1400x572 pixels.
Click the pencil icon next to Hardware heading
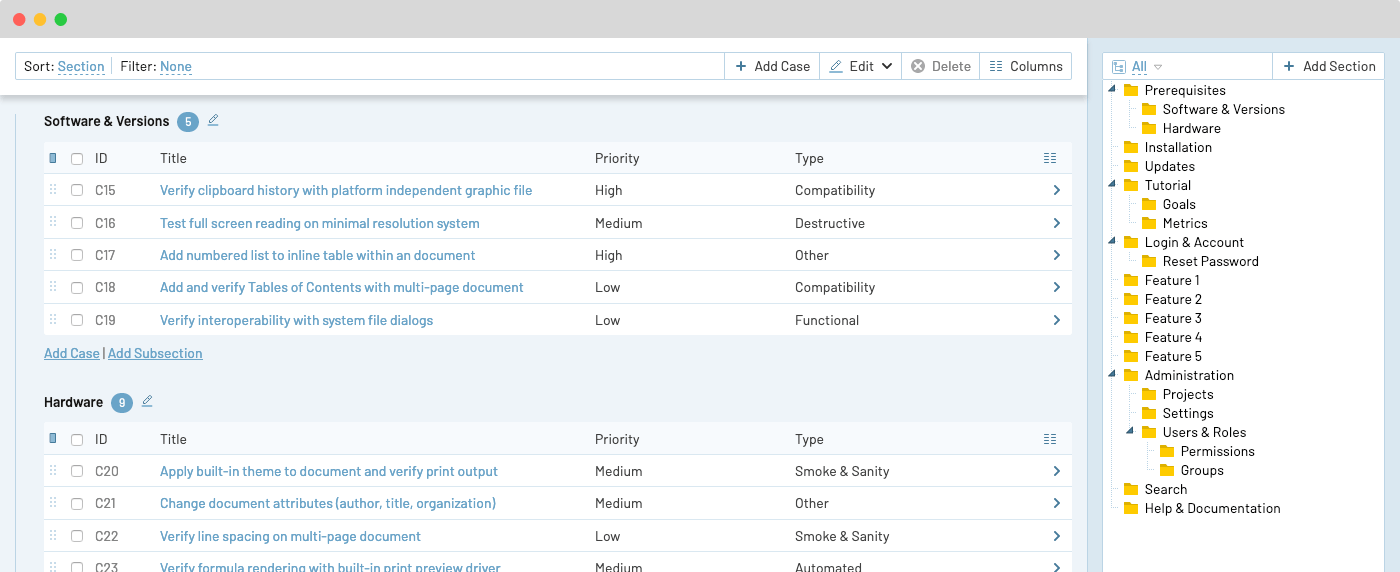(x=147, y=401)
